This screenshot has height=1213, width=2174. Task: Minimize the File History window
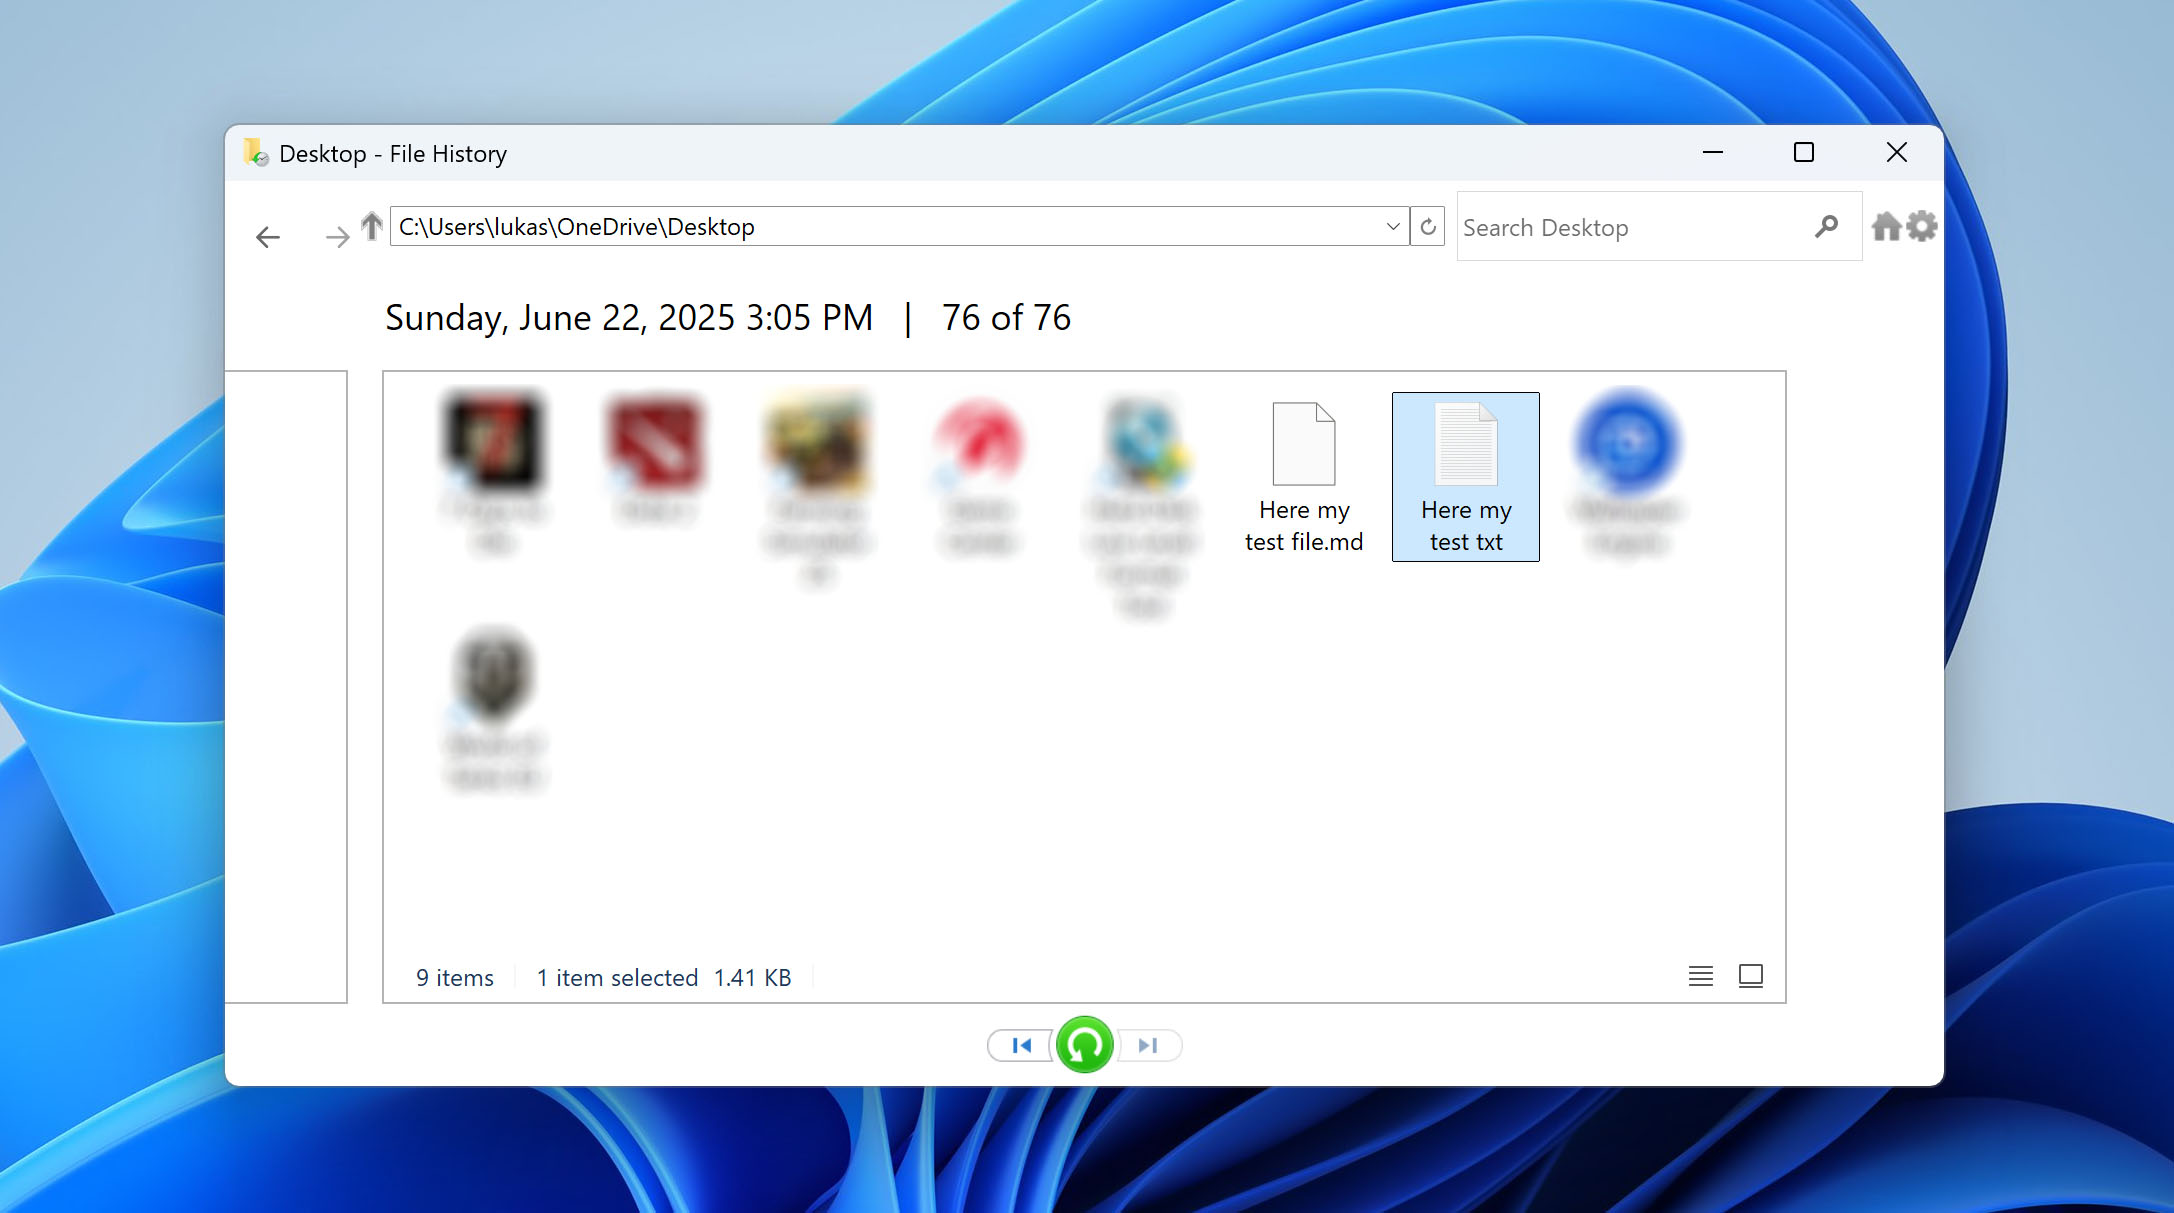pyautogui.click(x=1713, y=152)
